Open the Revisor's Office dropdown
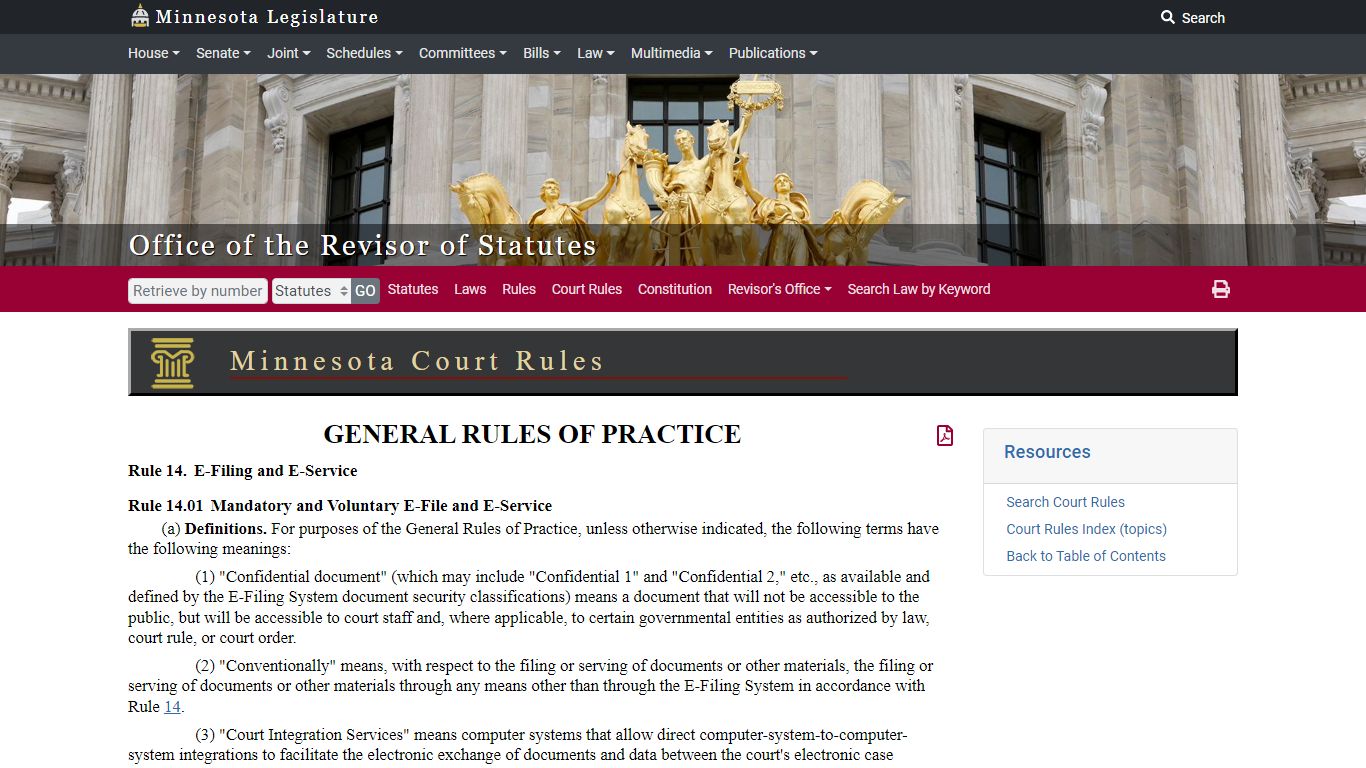The height and width of the screenshot is (768, 1366). tap(780, 289)
